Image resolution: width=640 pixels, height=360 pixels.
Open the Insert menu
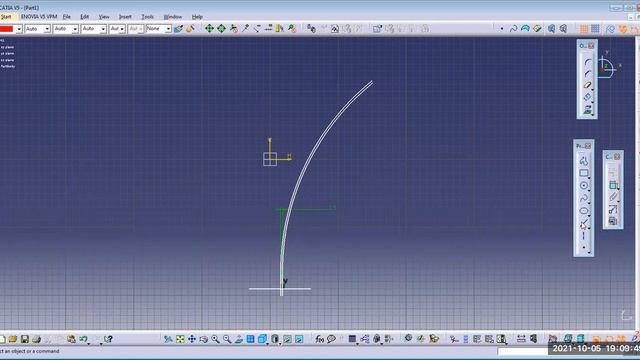125,17
